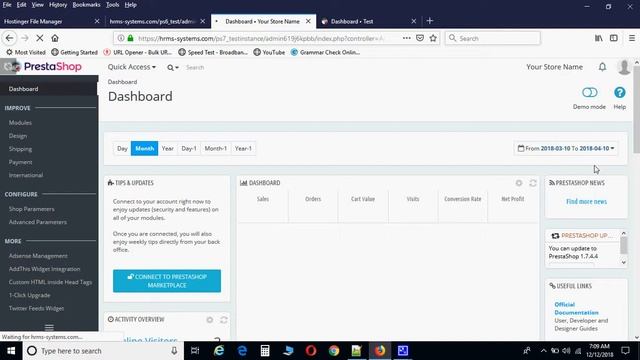Toggle Demo mode switch
This screenshot has width=640, height=360.
[589, 93]
